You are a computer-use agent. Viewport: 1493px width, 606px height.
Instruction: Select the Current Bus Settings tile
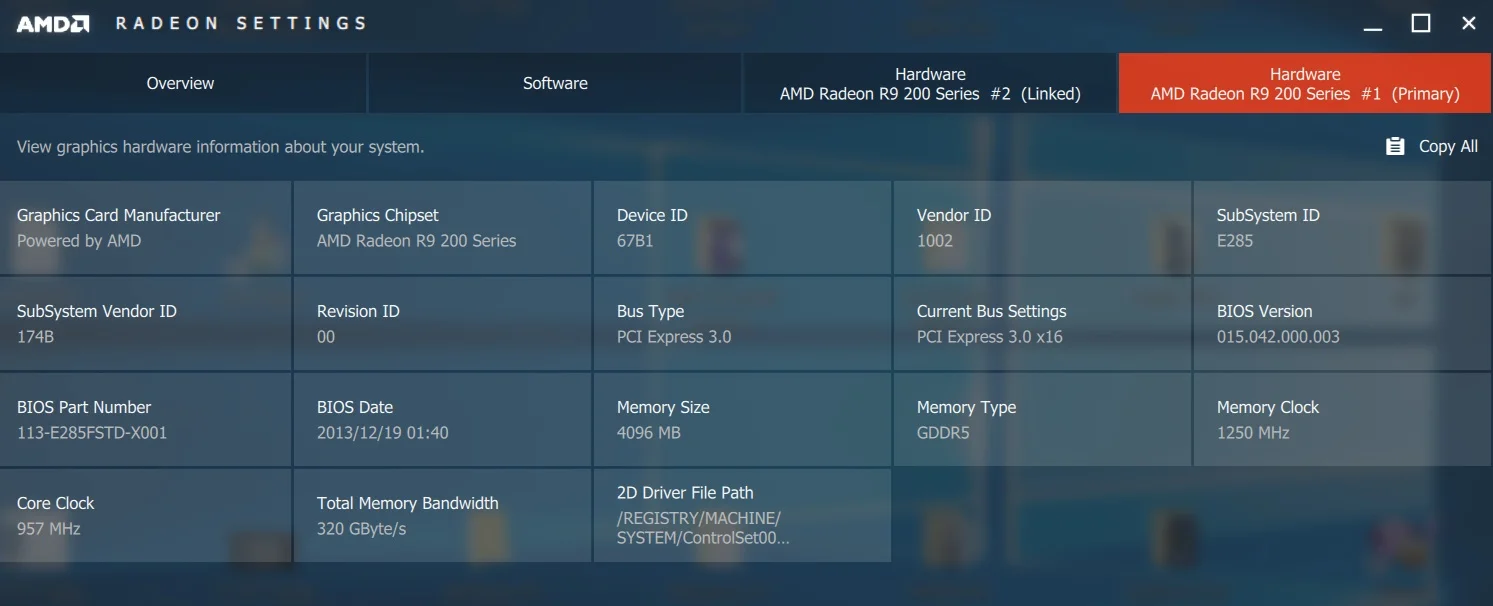point(1042,323)
